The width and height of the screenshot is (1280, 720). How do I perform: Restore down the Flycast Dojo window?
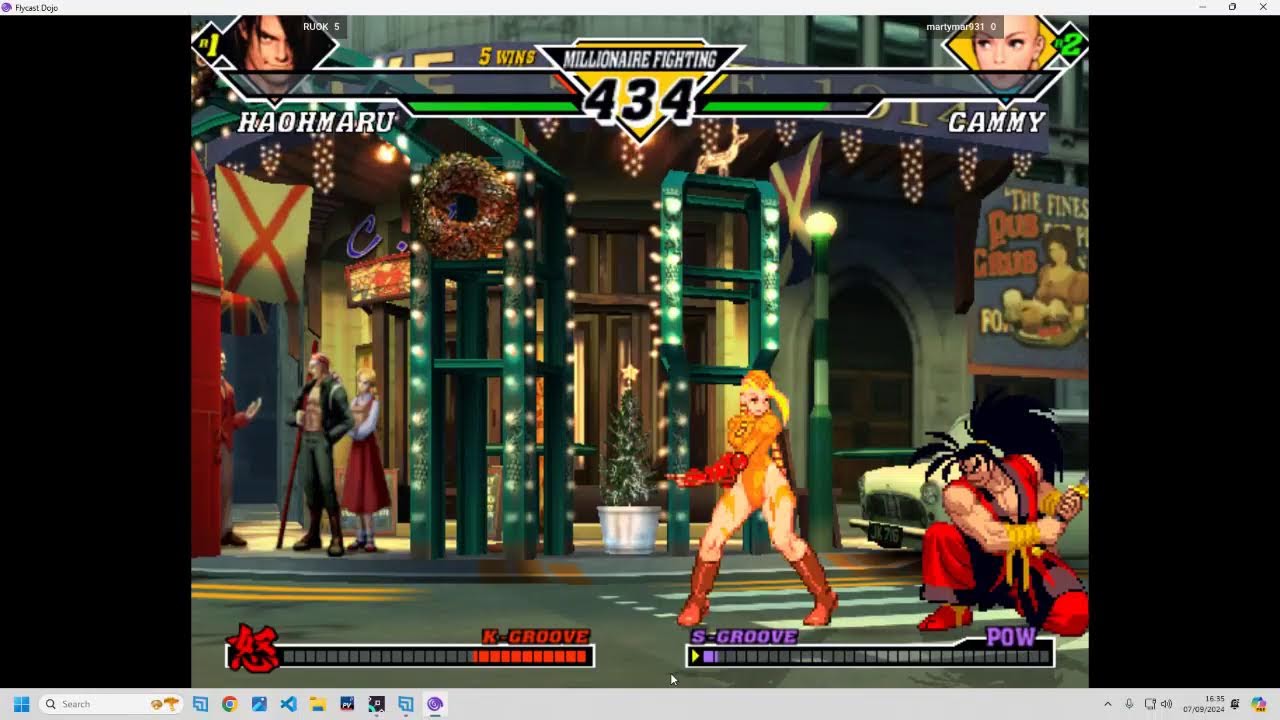coord(1232,7)
